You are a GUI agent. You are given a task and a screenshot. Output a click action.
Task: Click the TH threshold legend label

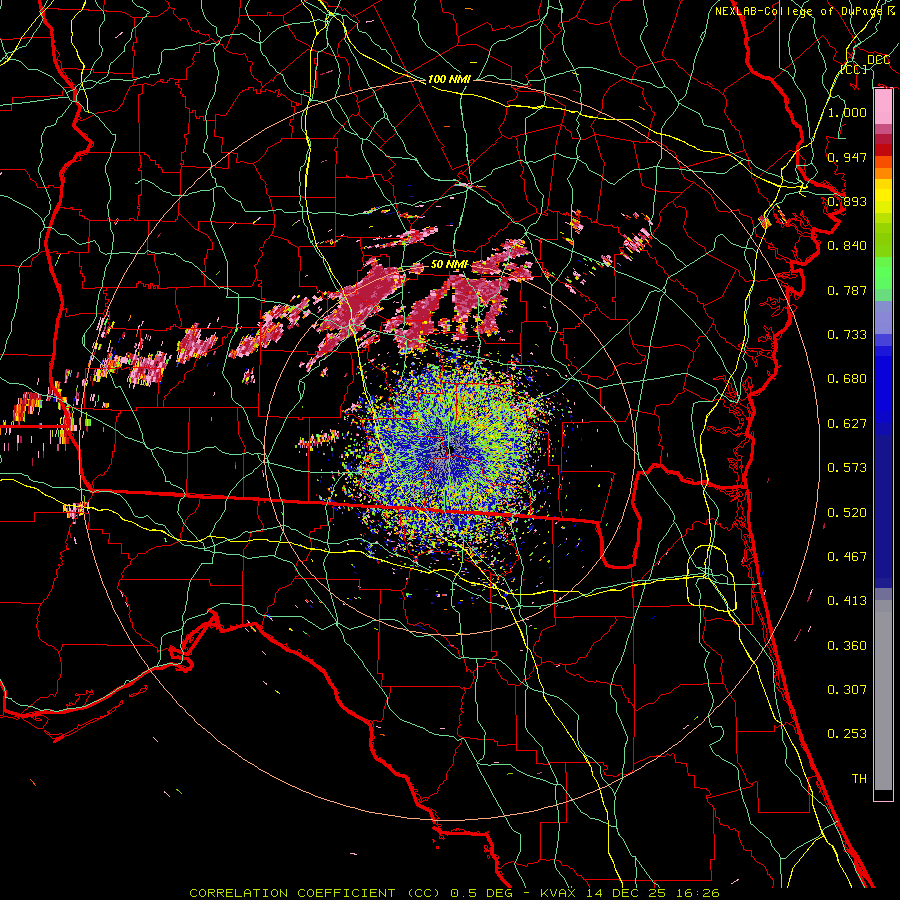click(859, 778)
